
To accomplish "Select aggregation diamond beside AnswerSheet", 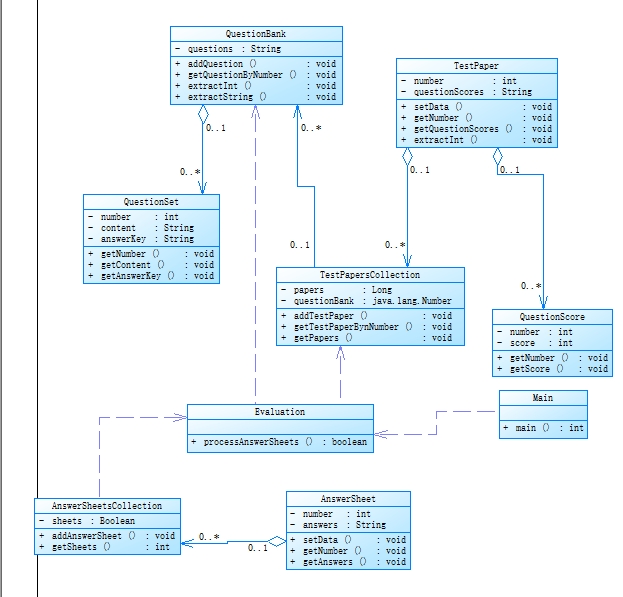I will tap(277, 541).
